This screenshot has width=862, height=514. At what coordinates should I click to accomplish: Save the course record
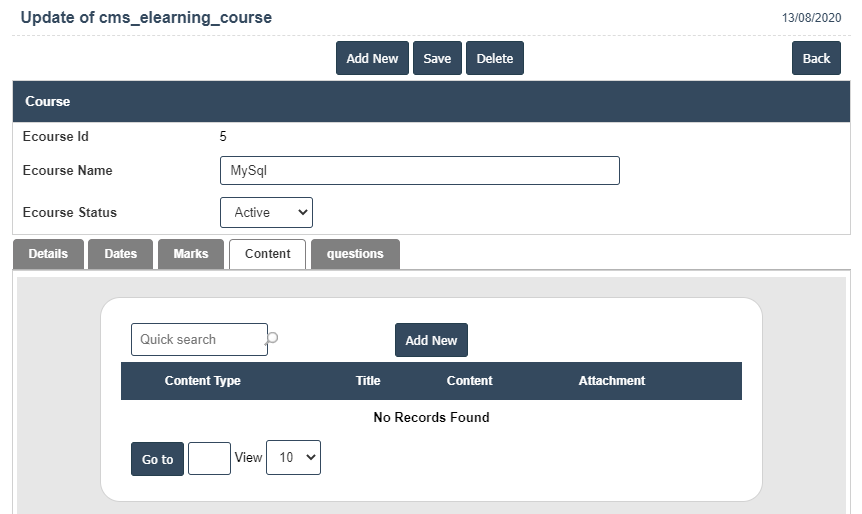tap(437, 58)
